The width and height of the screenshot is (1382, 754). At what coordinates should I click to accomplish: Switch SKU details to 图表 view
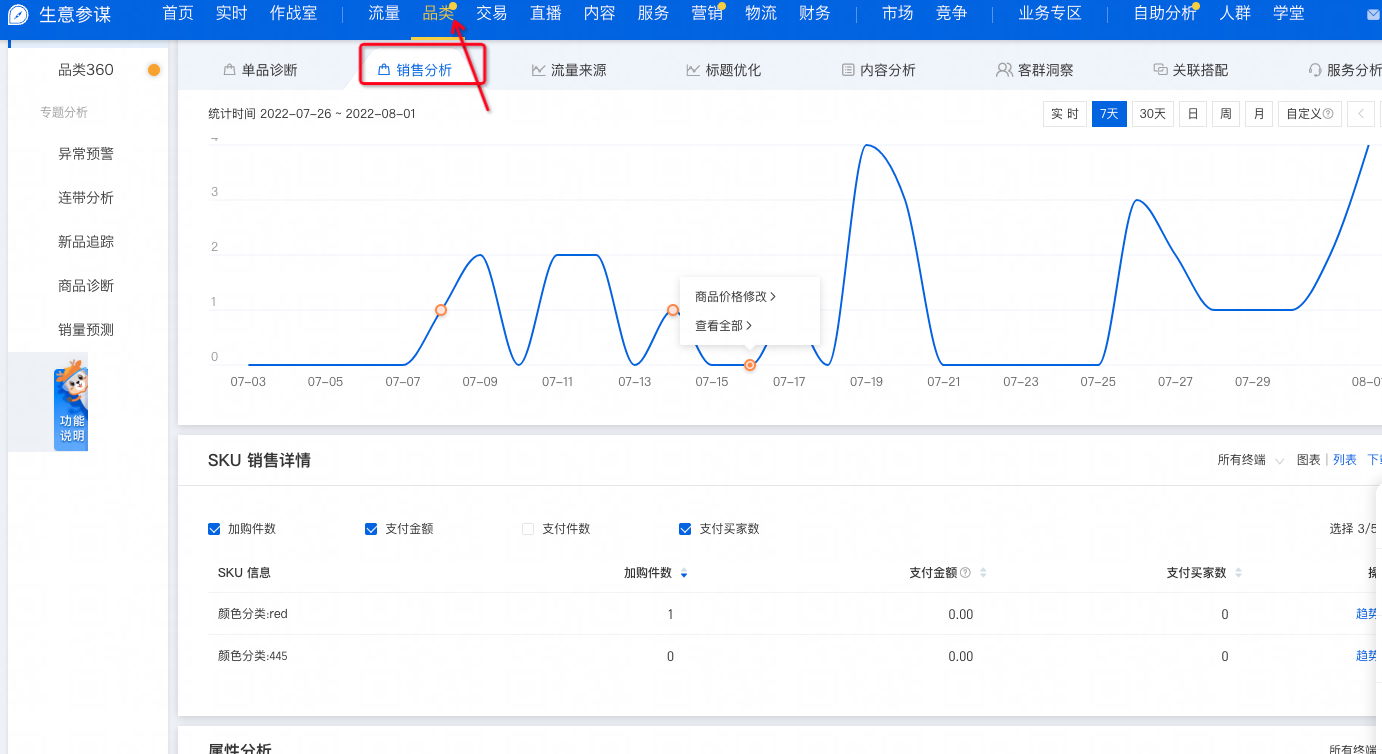point(1309,460)
